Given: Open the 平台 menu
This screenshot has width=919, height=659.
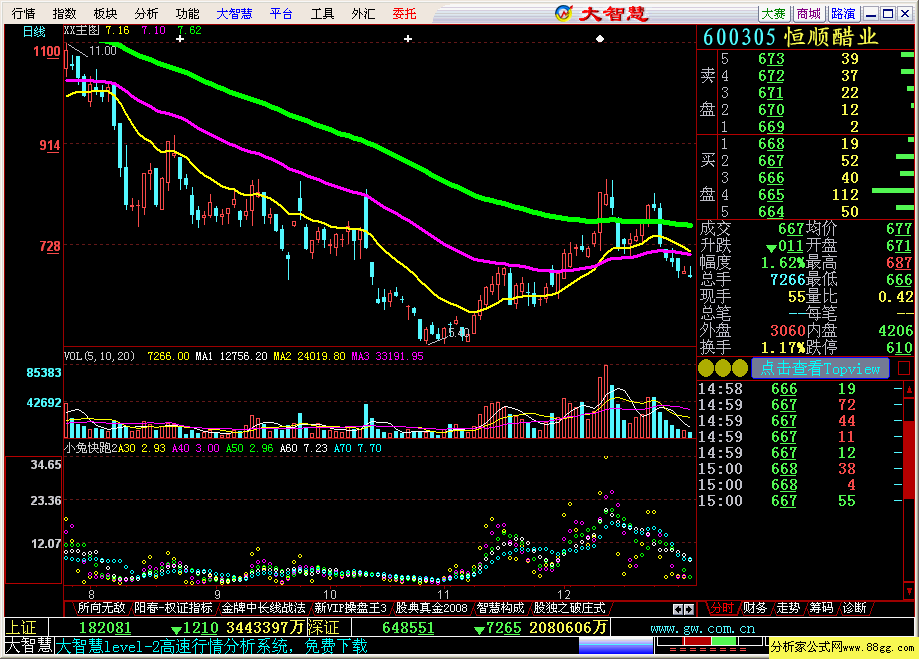Looking at the screenshot, I should [x=281, y=13].
